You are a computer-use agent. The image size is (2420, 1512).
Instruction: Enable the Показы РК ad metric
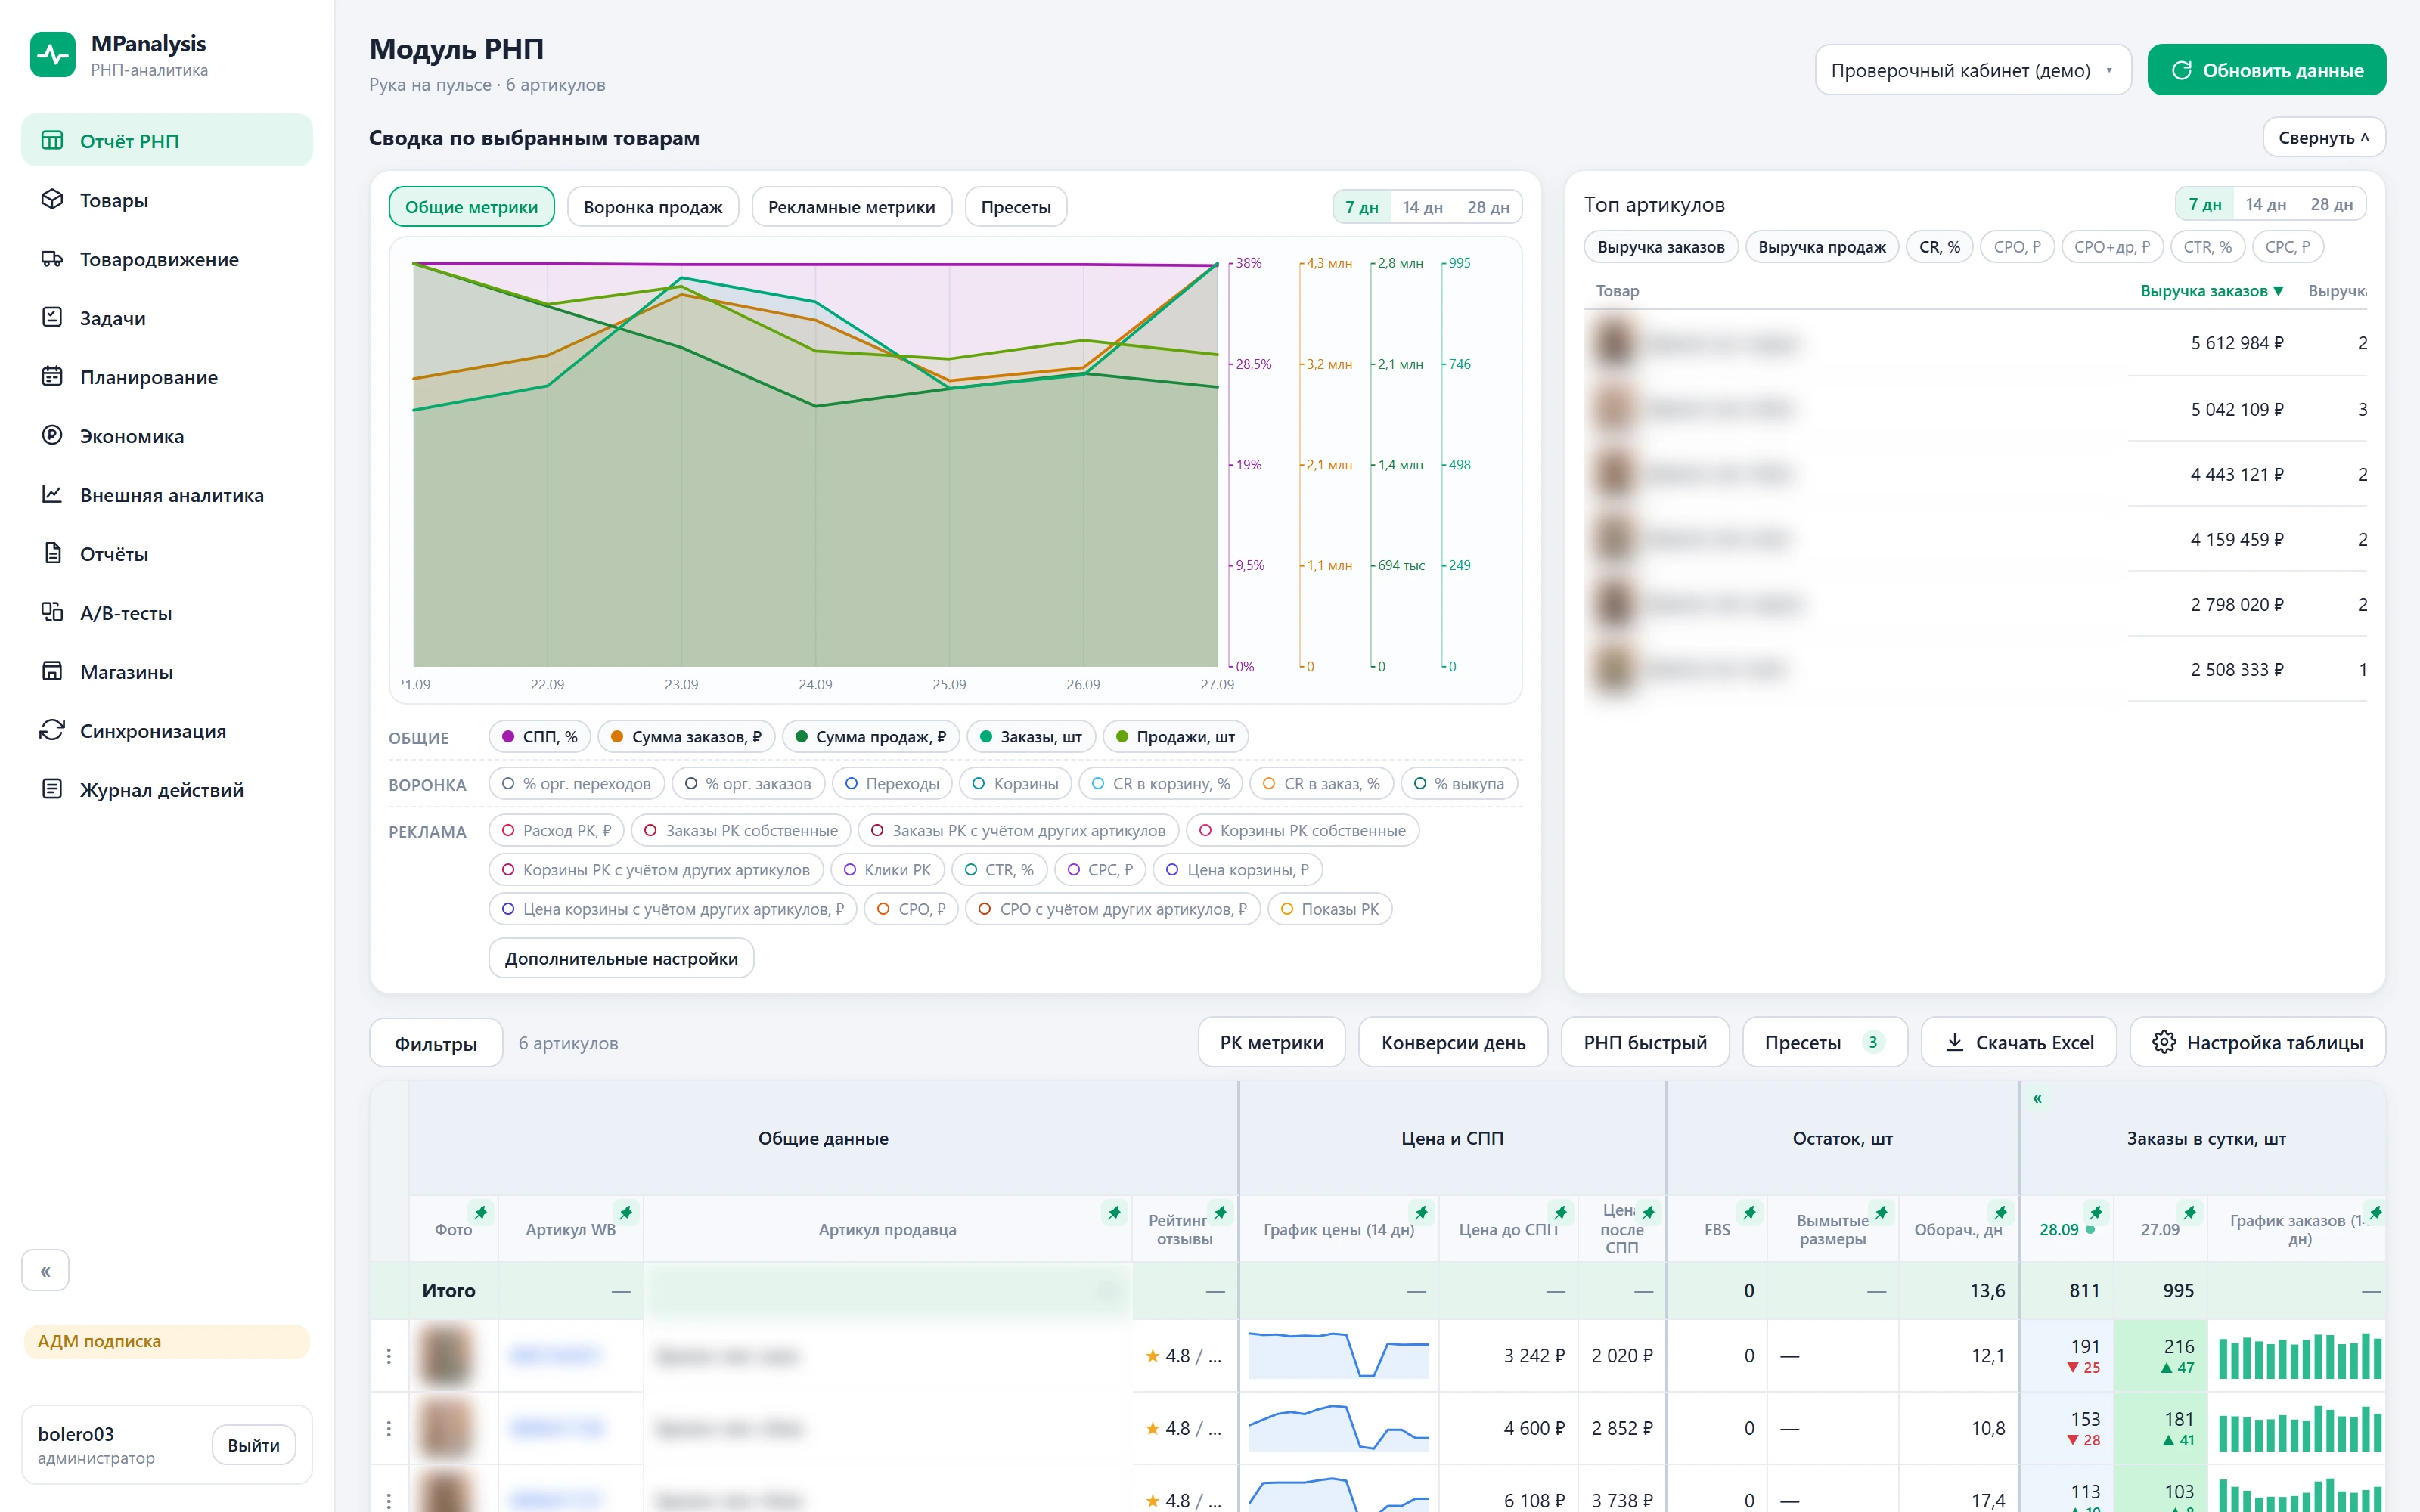1329,909
